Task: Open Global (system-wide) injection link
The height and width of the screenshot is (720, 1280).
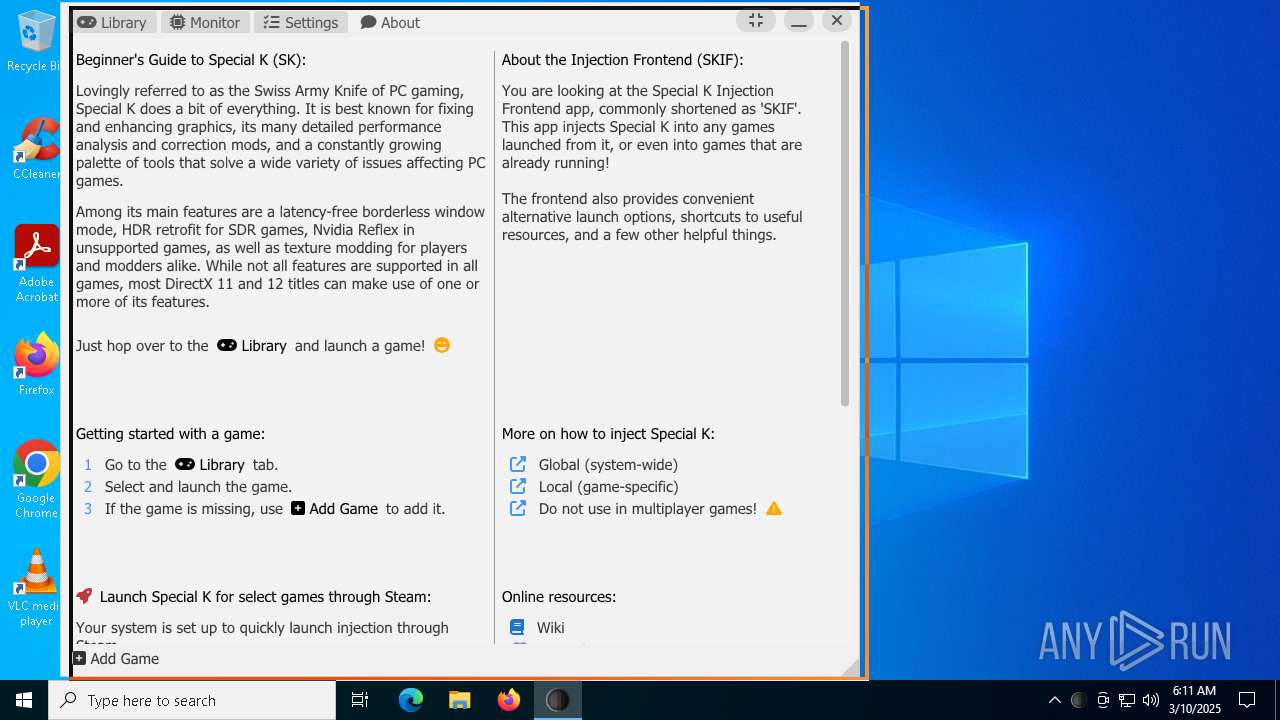Action: 608,464
